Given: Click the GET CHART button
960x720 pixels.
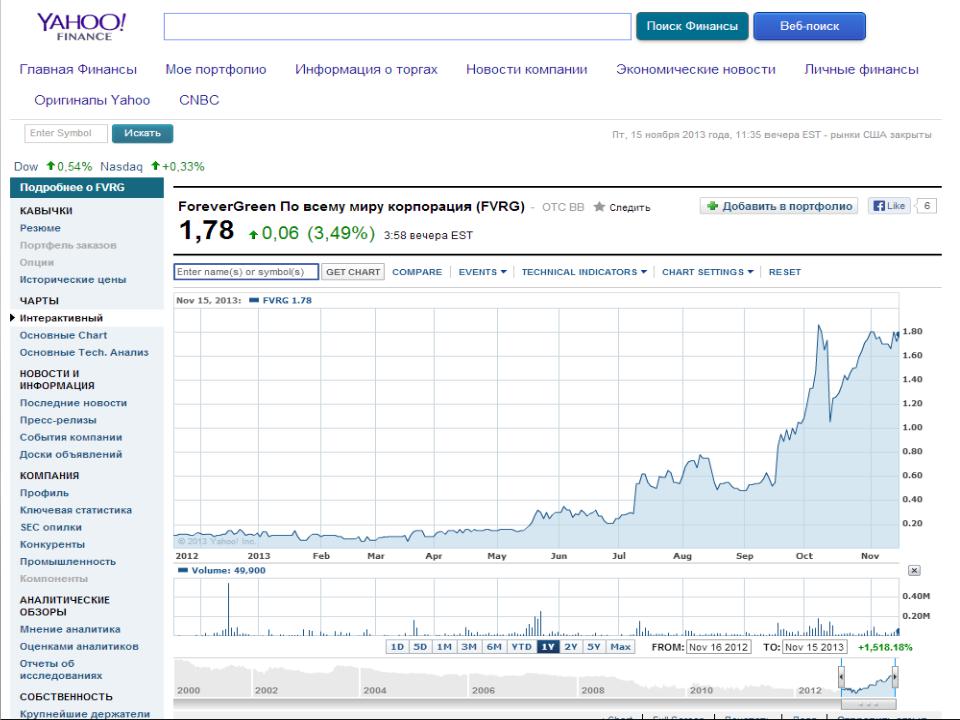Looking at the screenshot, I should coord(353,272).
